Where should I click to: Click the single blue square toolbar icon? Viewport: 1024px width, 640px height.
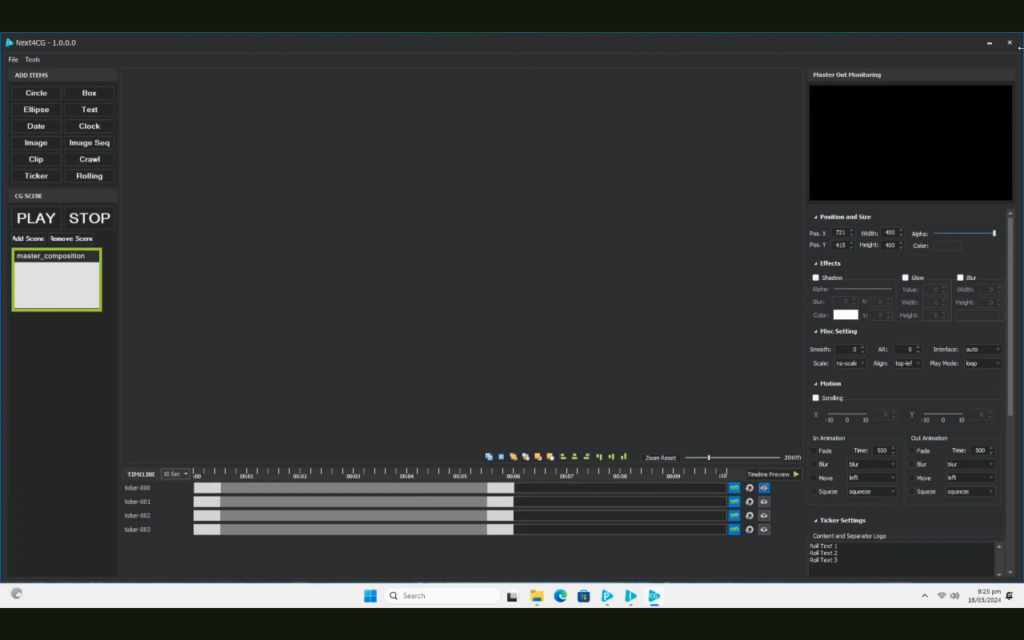point(501,456)
